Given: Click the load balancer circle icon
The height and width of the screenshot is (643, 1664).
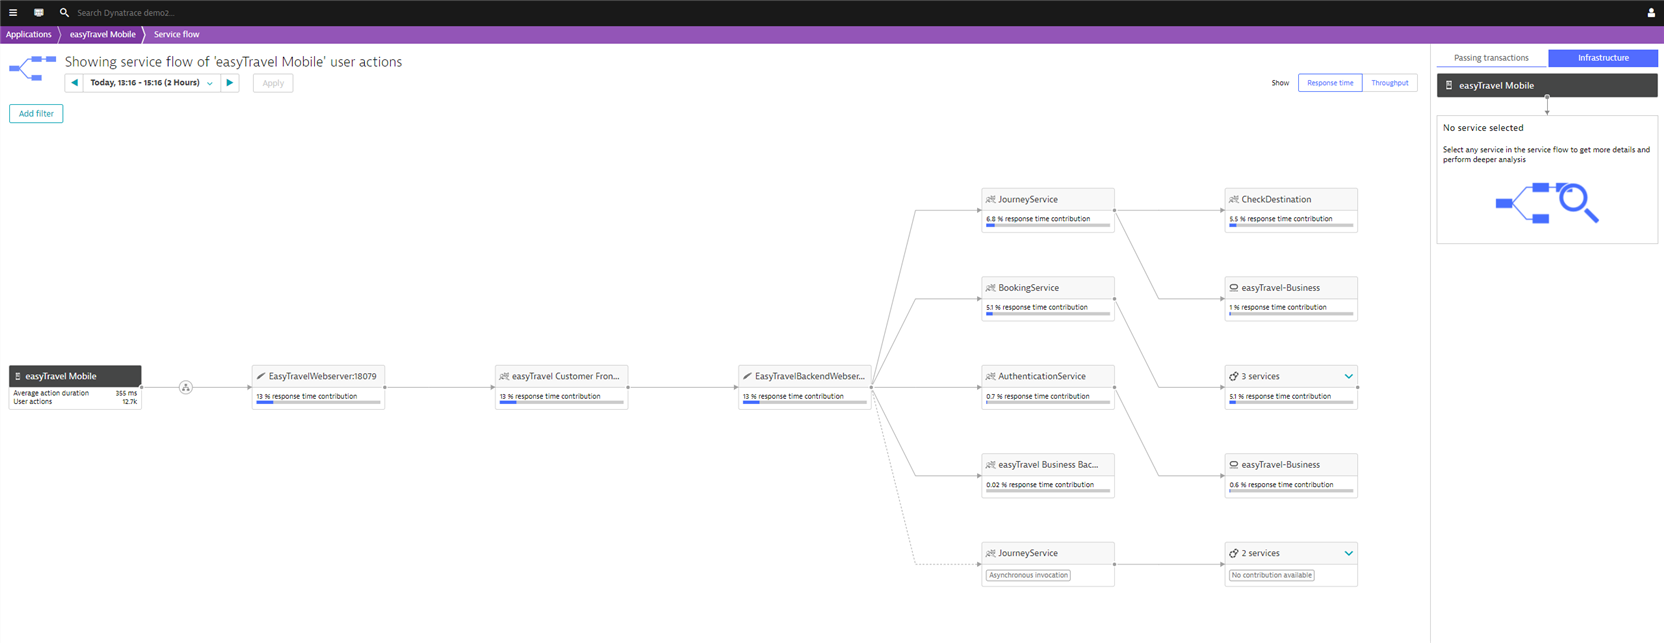Looking at the screenshot, I should pyautogui.click(x=186, y=388).
